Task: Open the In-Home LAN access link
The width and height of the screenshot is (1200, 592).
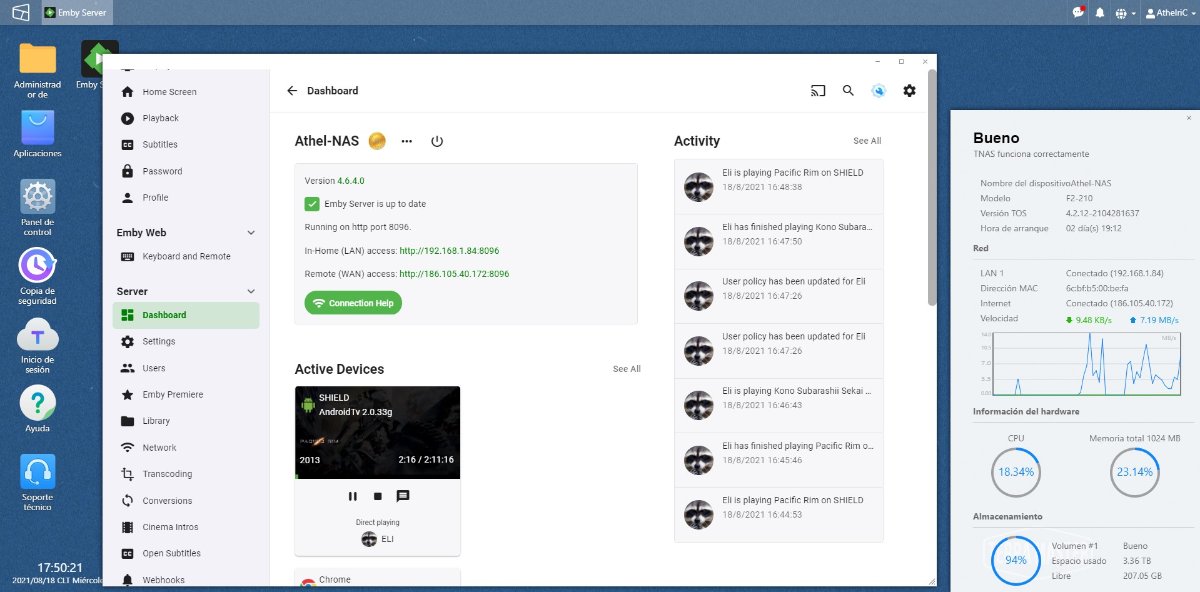Action: pos(449,250)
